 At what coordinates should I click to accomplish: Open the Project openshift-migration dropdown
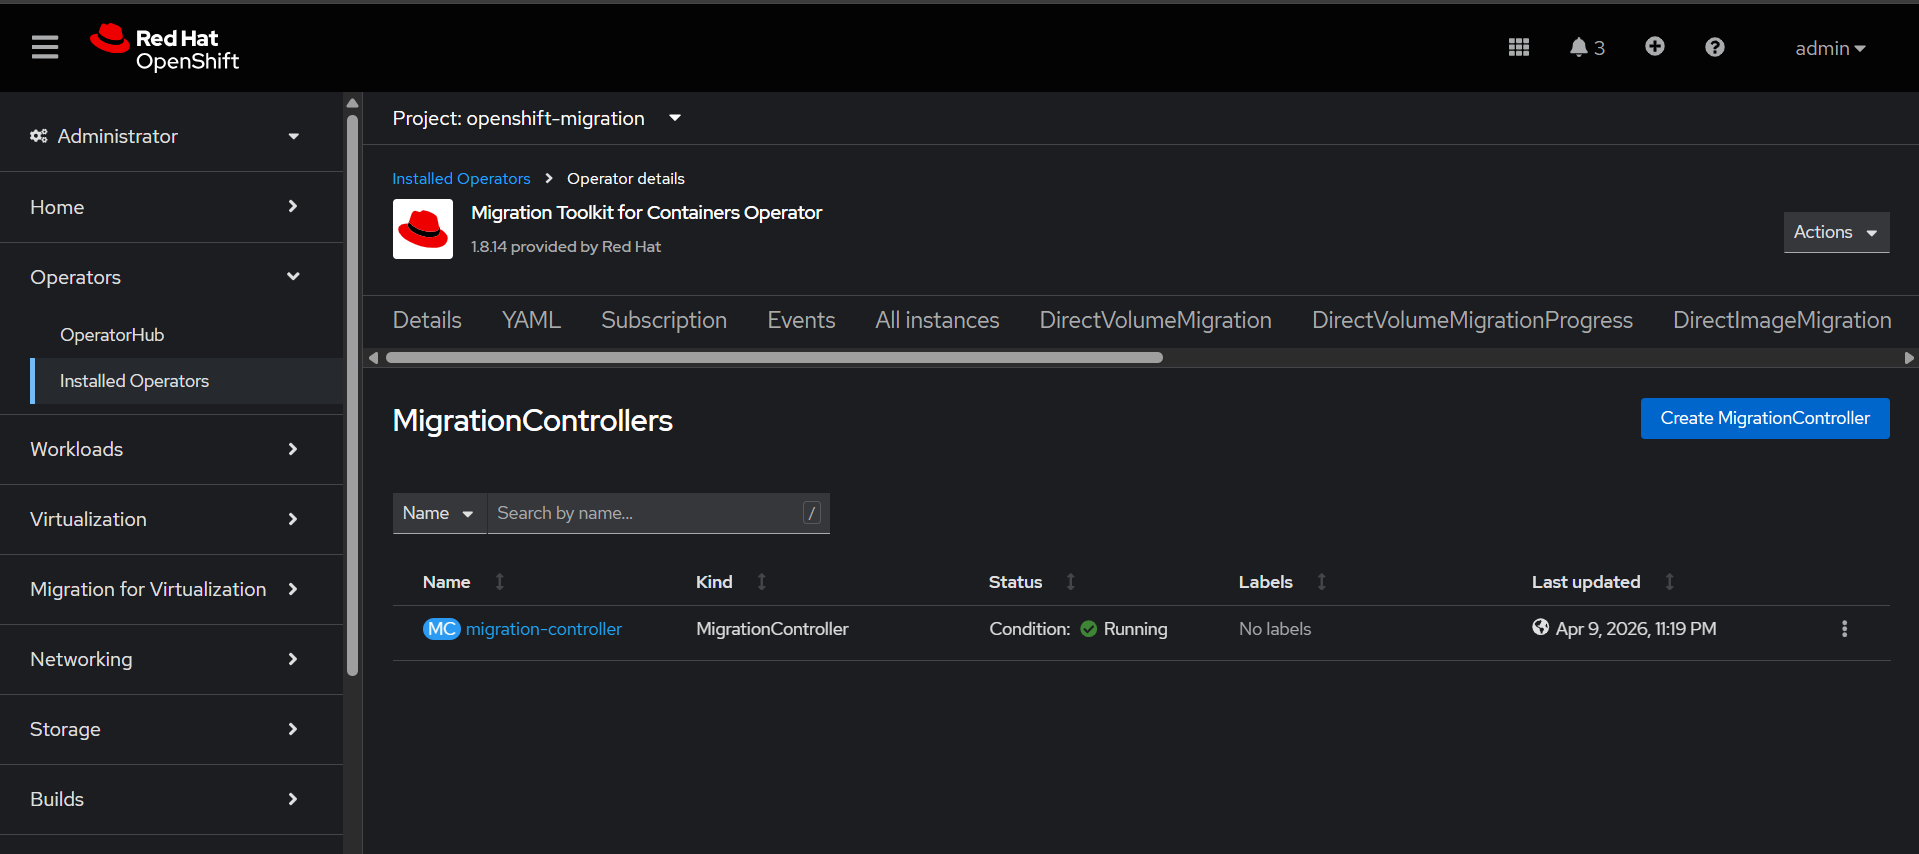[x=537, y=118]
